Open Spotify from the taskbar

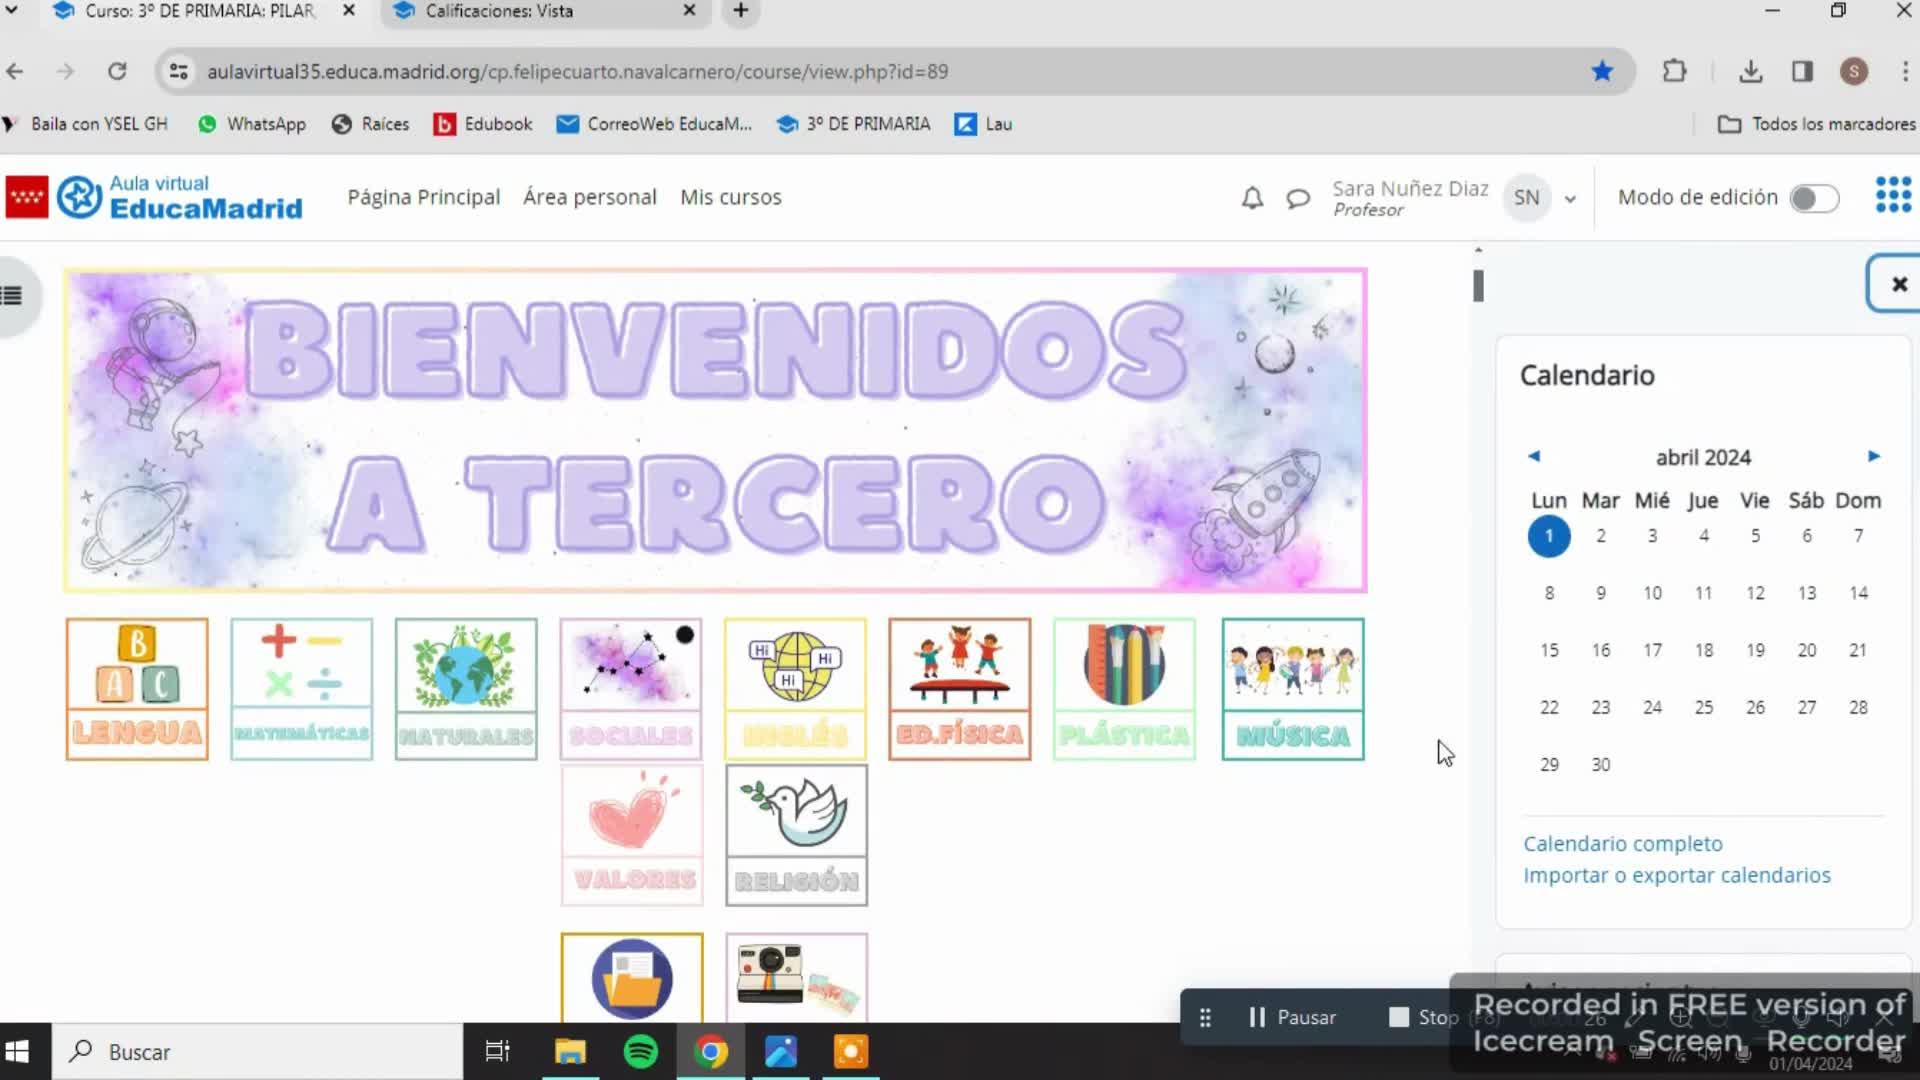640,1051
